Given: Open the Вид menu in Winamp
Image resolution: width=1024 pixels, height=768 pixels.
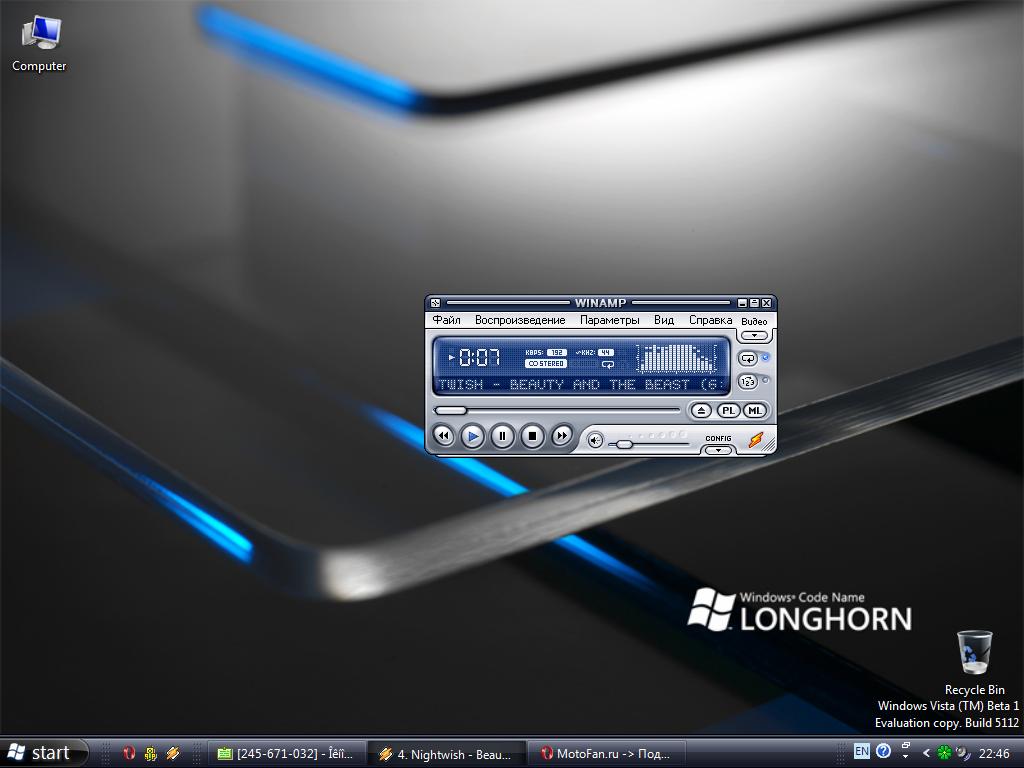Looking at the screenshot, I should 664,320.
